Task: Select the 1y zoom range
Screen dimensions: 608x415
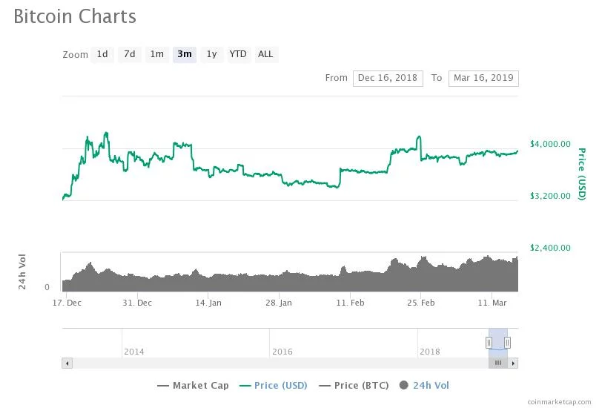Action: 212,54
